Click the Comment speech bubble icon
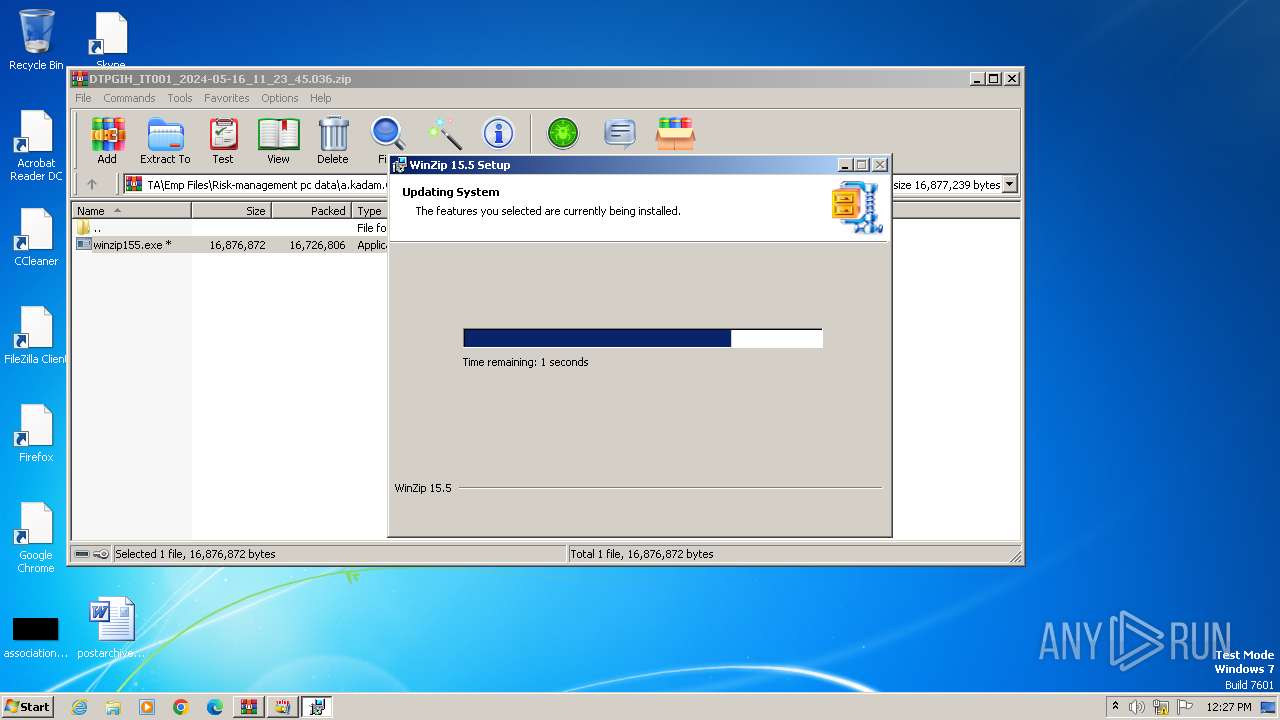This screenshot has height=720, width=1280. [x=620, y=133]
